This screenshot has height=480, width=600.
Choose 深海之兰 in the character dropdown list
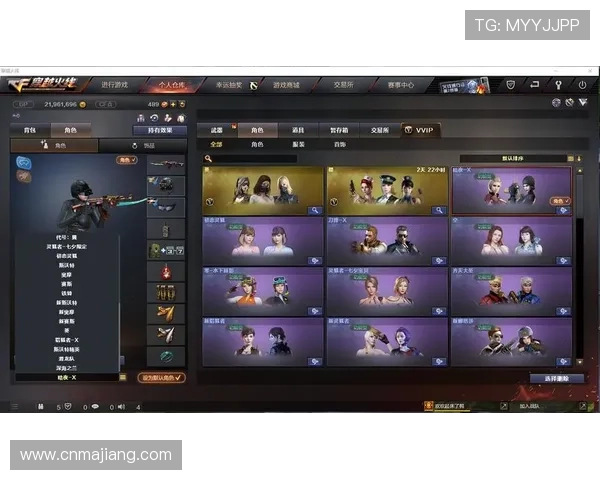pyautogui.click(x=67, y=368)
